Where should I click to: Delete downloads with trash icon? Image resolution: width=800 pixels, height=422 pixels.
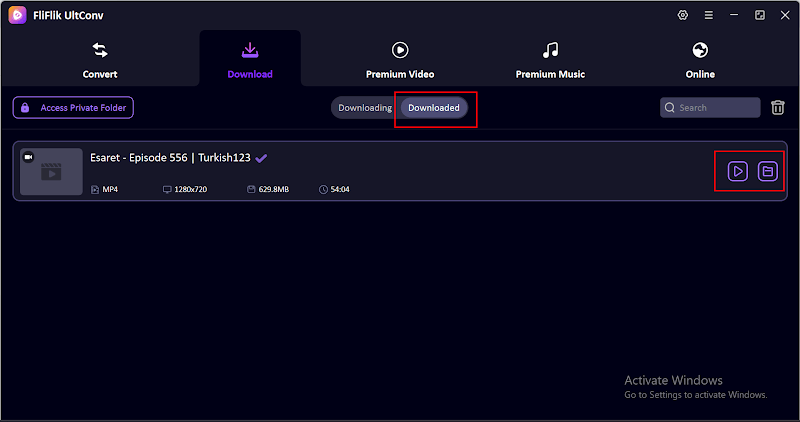click(x=778, y=108)
